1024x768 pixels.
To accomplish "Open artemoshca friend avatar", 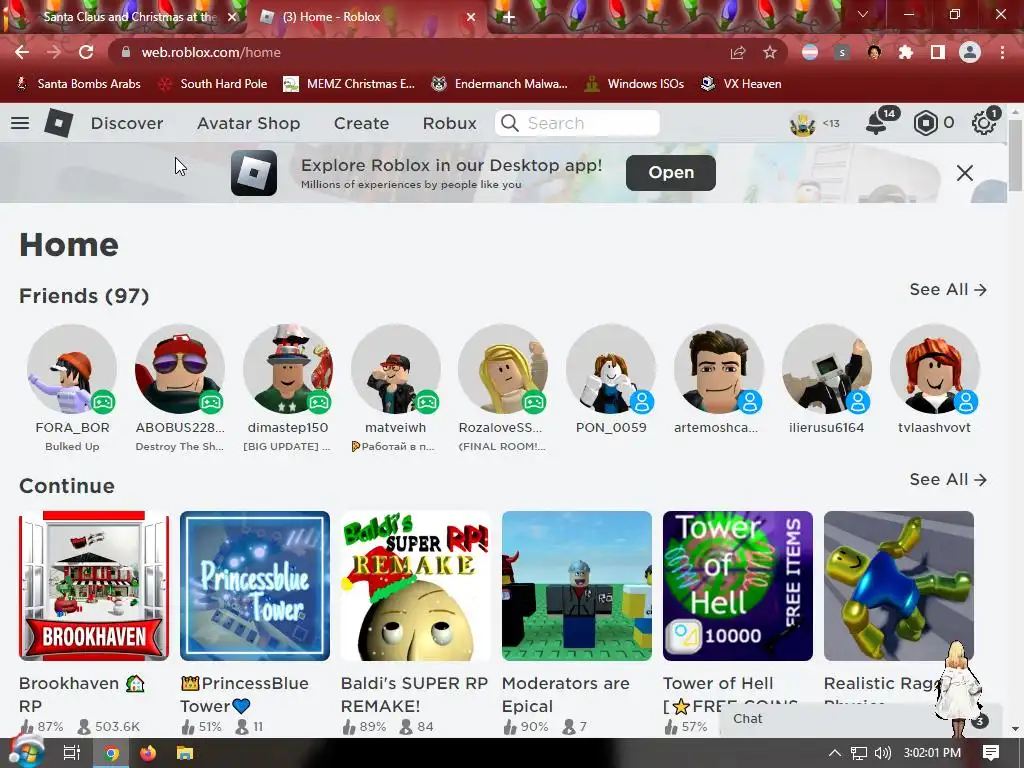I will click(x=719, y=369).
